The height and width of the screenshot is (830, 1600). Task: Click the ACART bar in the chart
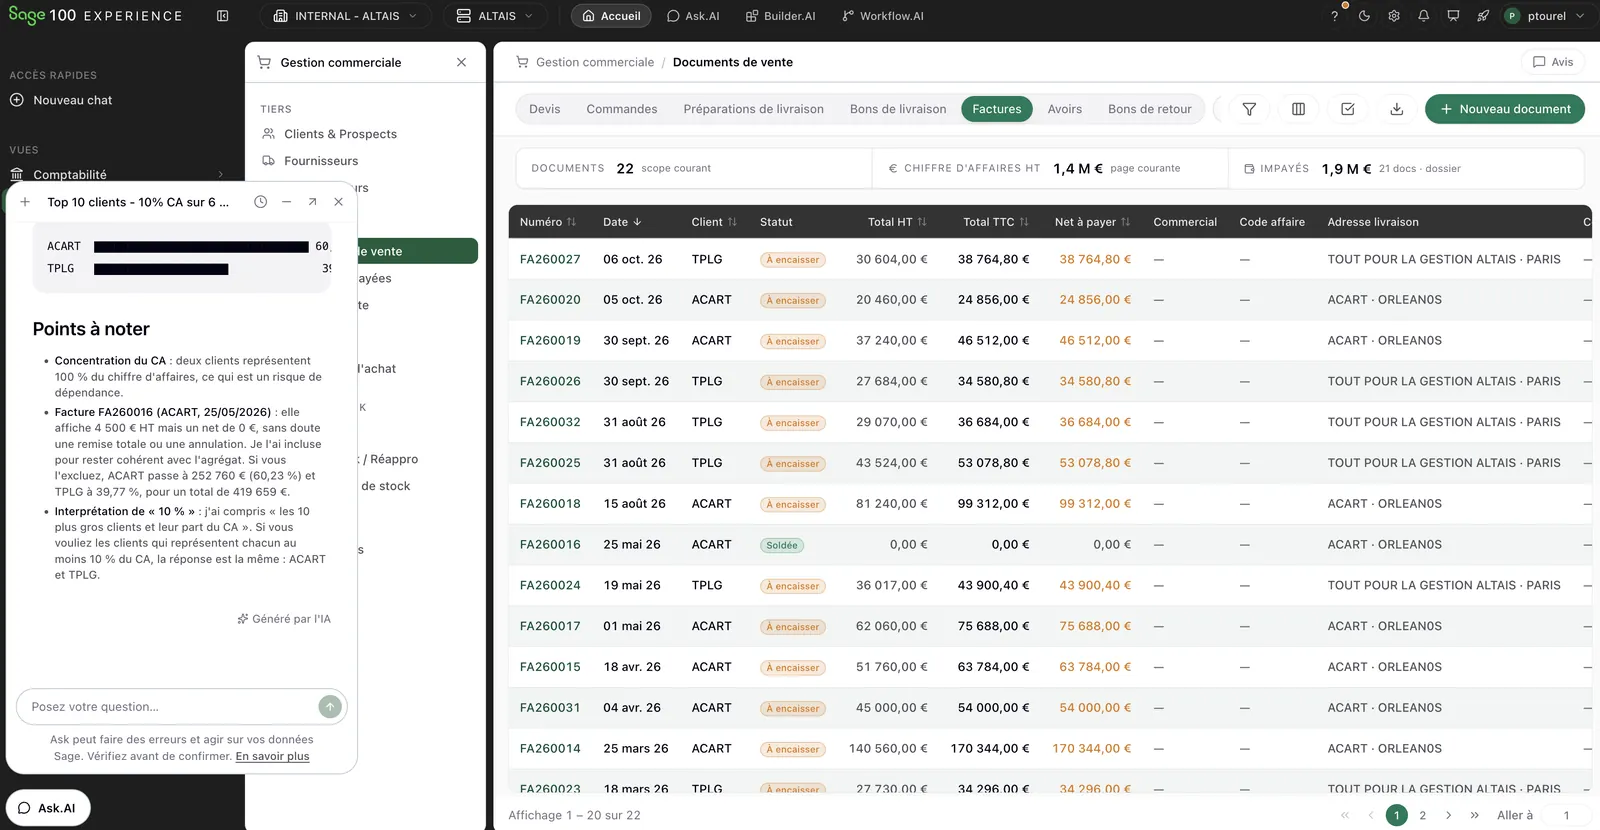[x=201, y=246]
